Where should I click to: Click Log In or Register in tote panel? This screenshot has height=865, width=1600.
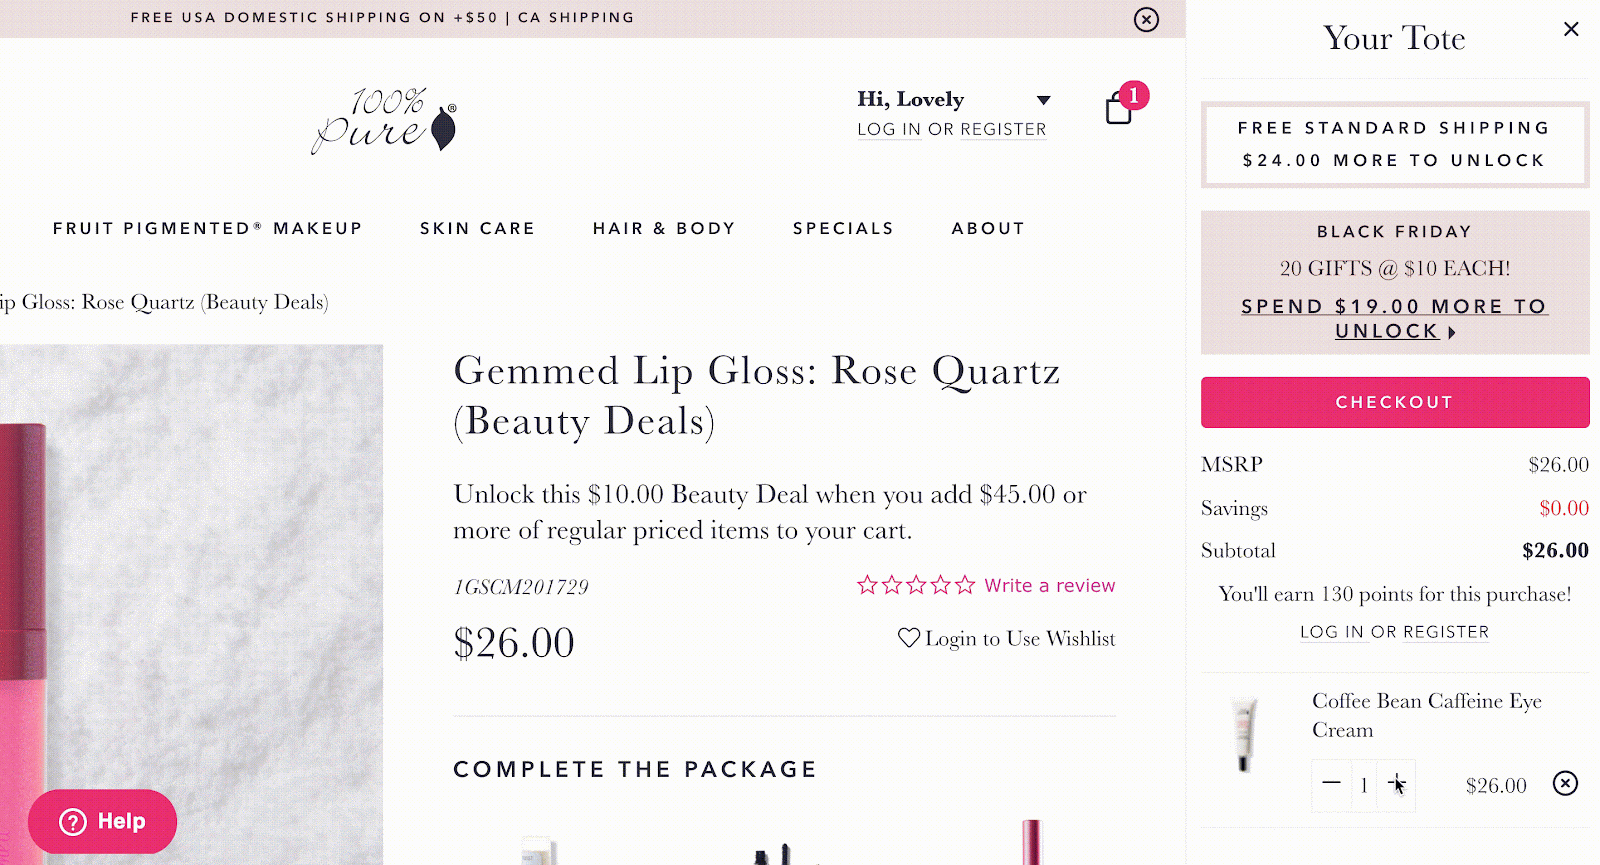point(1394,632)
